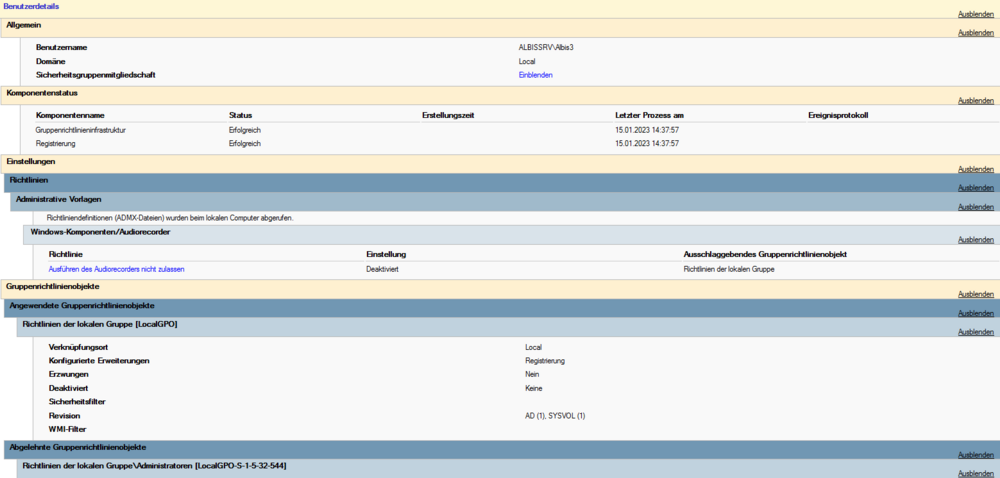Viewport: 1000px width, 478px height.
Task: Hide Abgelehnte Gruppenrichtlinienobjekte via Ausblenden
Action: pos(975,454)
